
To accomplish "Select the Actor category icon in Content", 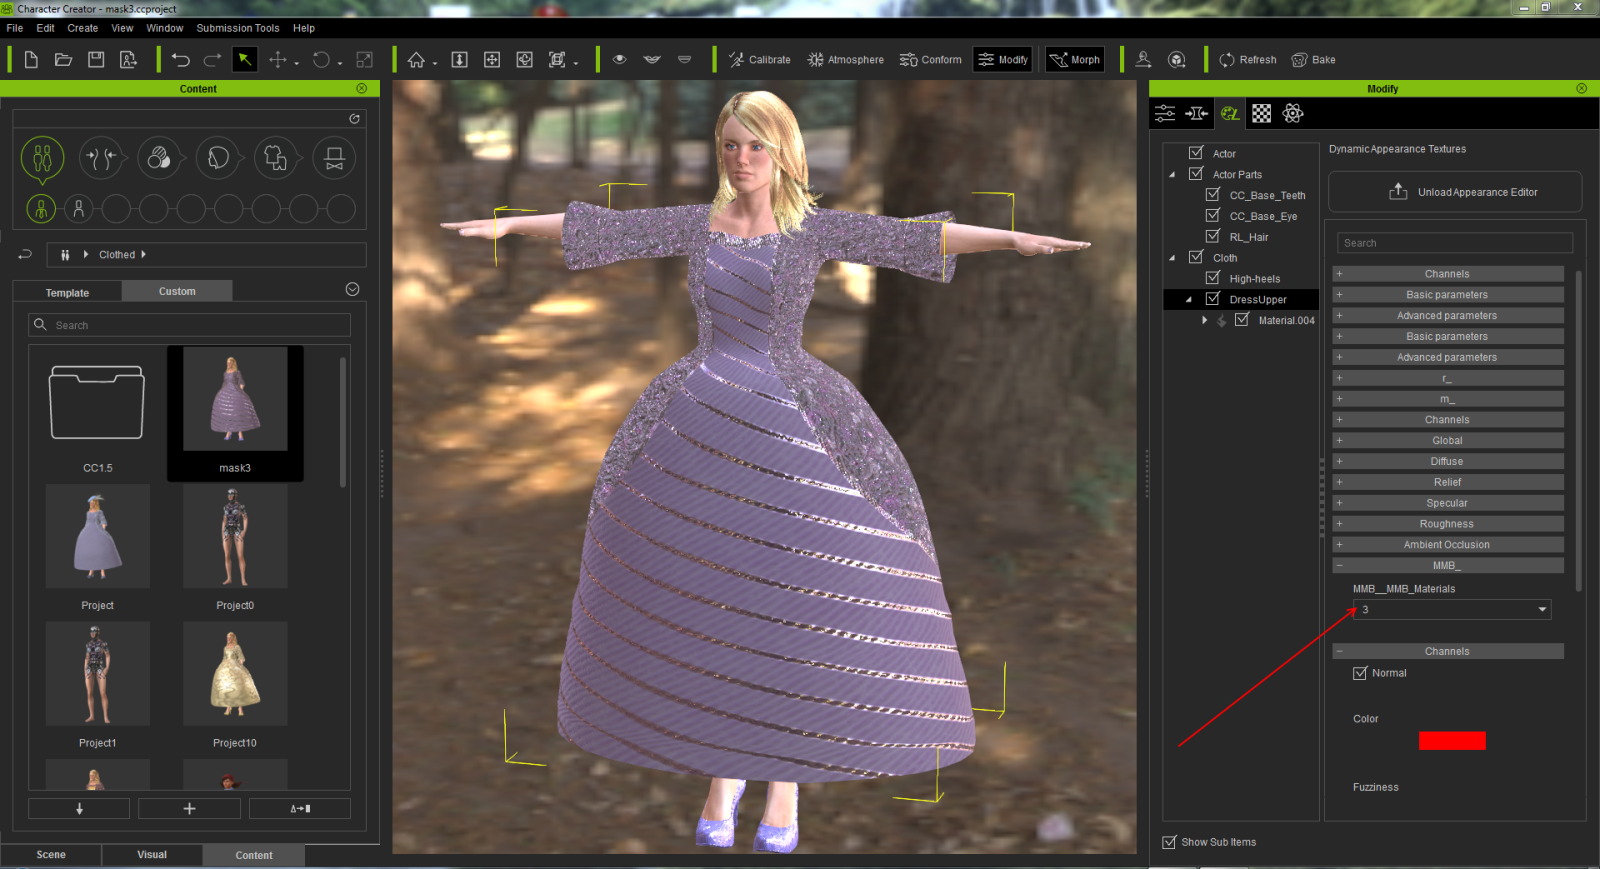I will click(42, 158).
